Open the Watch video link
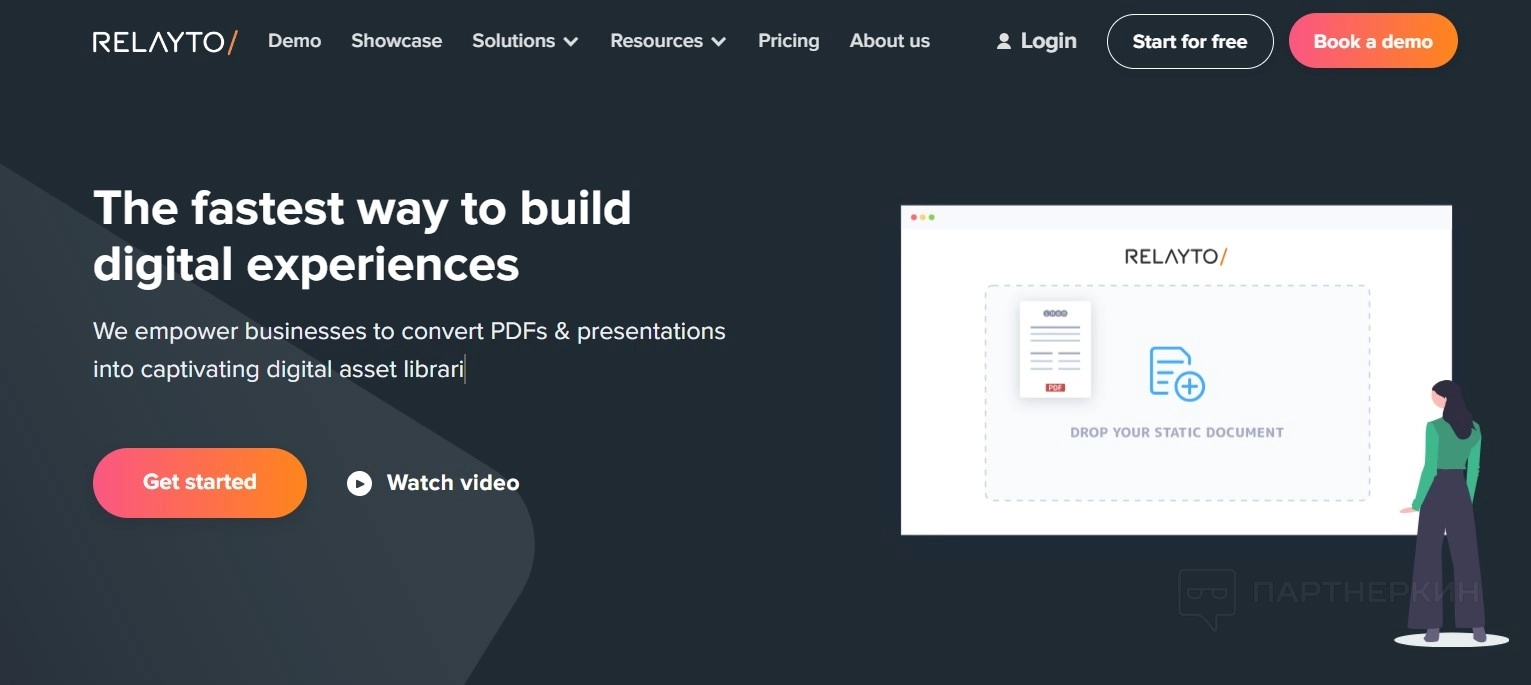This screenshot has width=1531, height=685. [453, 483]
